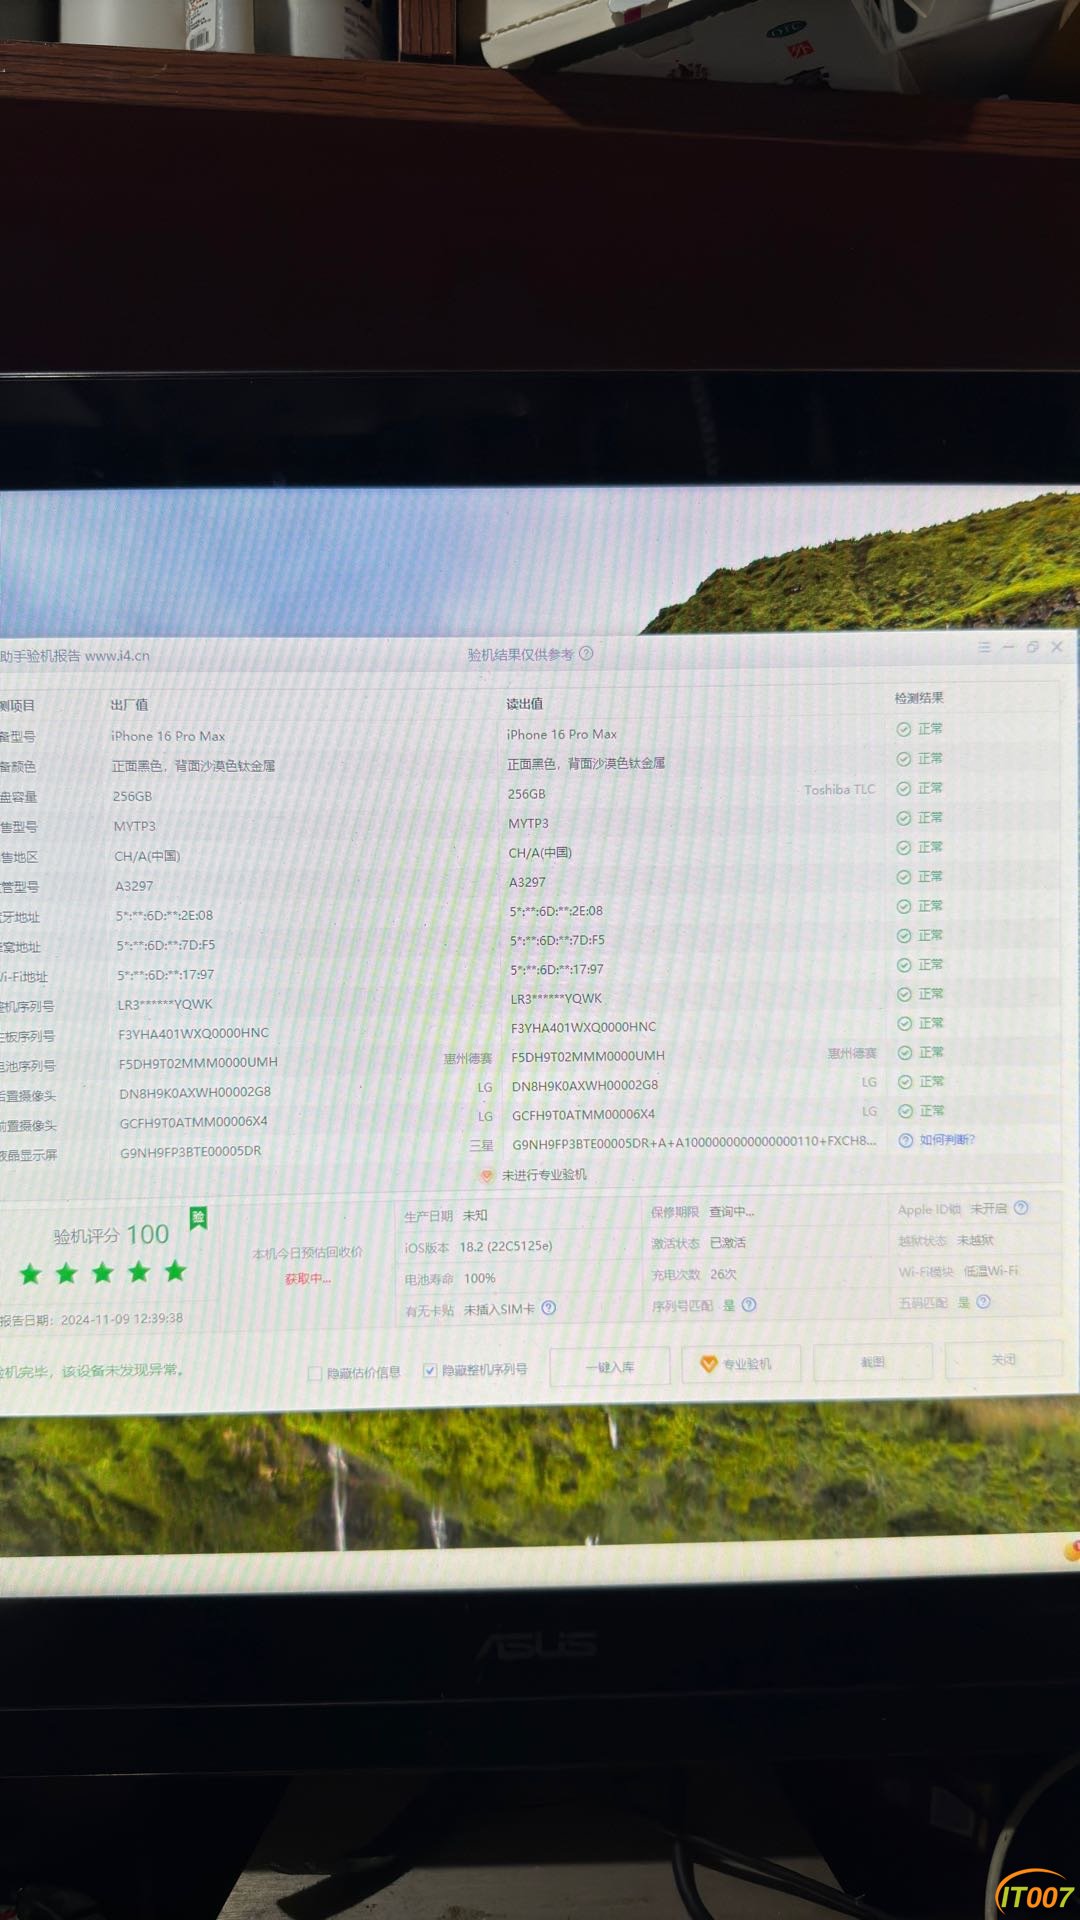Click the iOS version 18.2 (22C5125e)
Viewport: 1080px width, 1920px height.
click(506, 1247)
